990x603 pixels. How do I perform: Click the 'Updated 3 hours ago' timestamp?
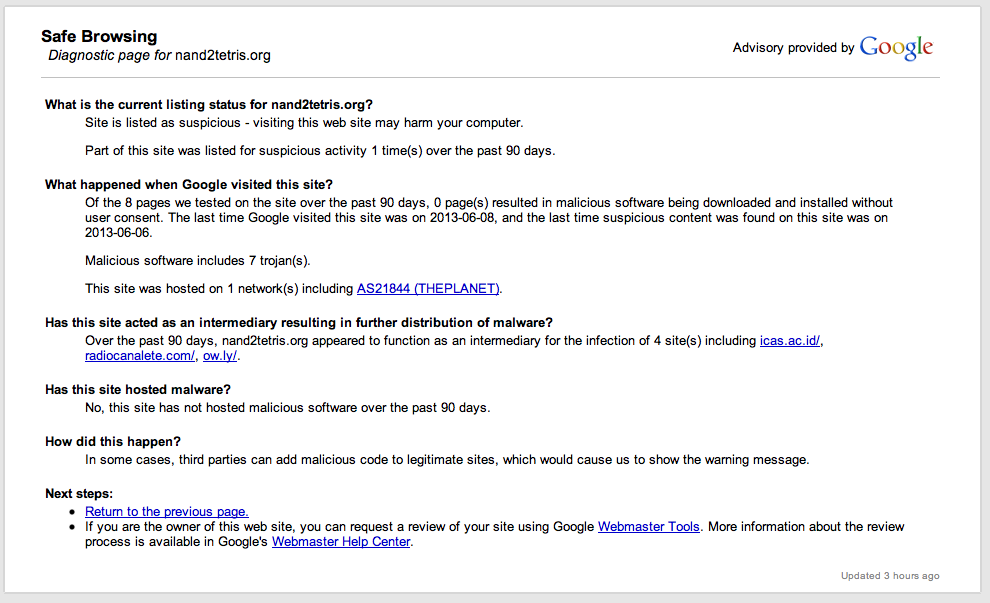coord(890,576)
